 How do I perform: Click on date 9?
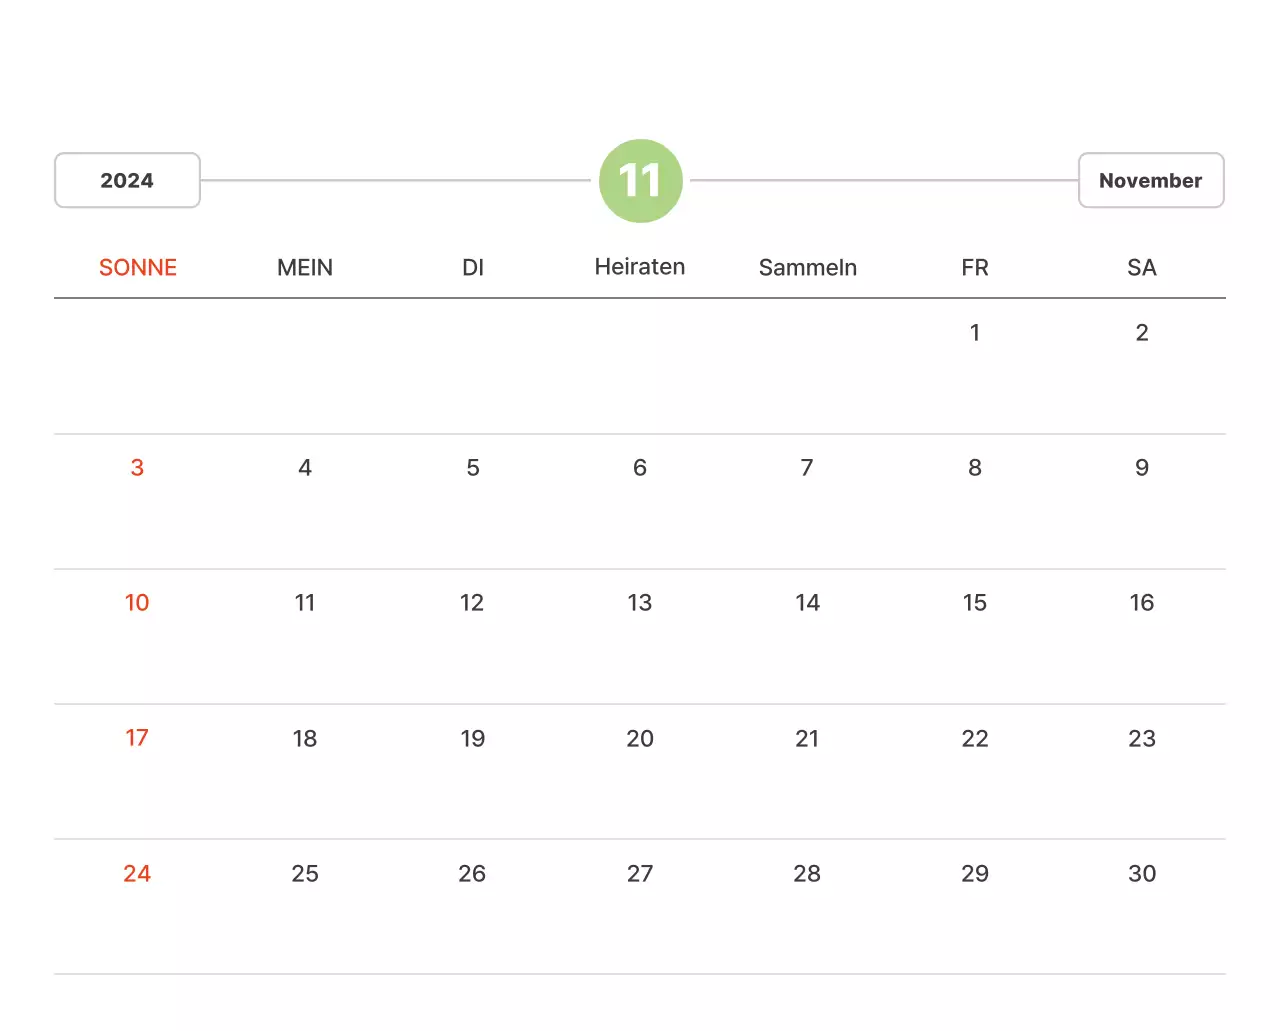point(1142,468)
